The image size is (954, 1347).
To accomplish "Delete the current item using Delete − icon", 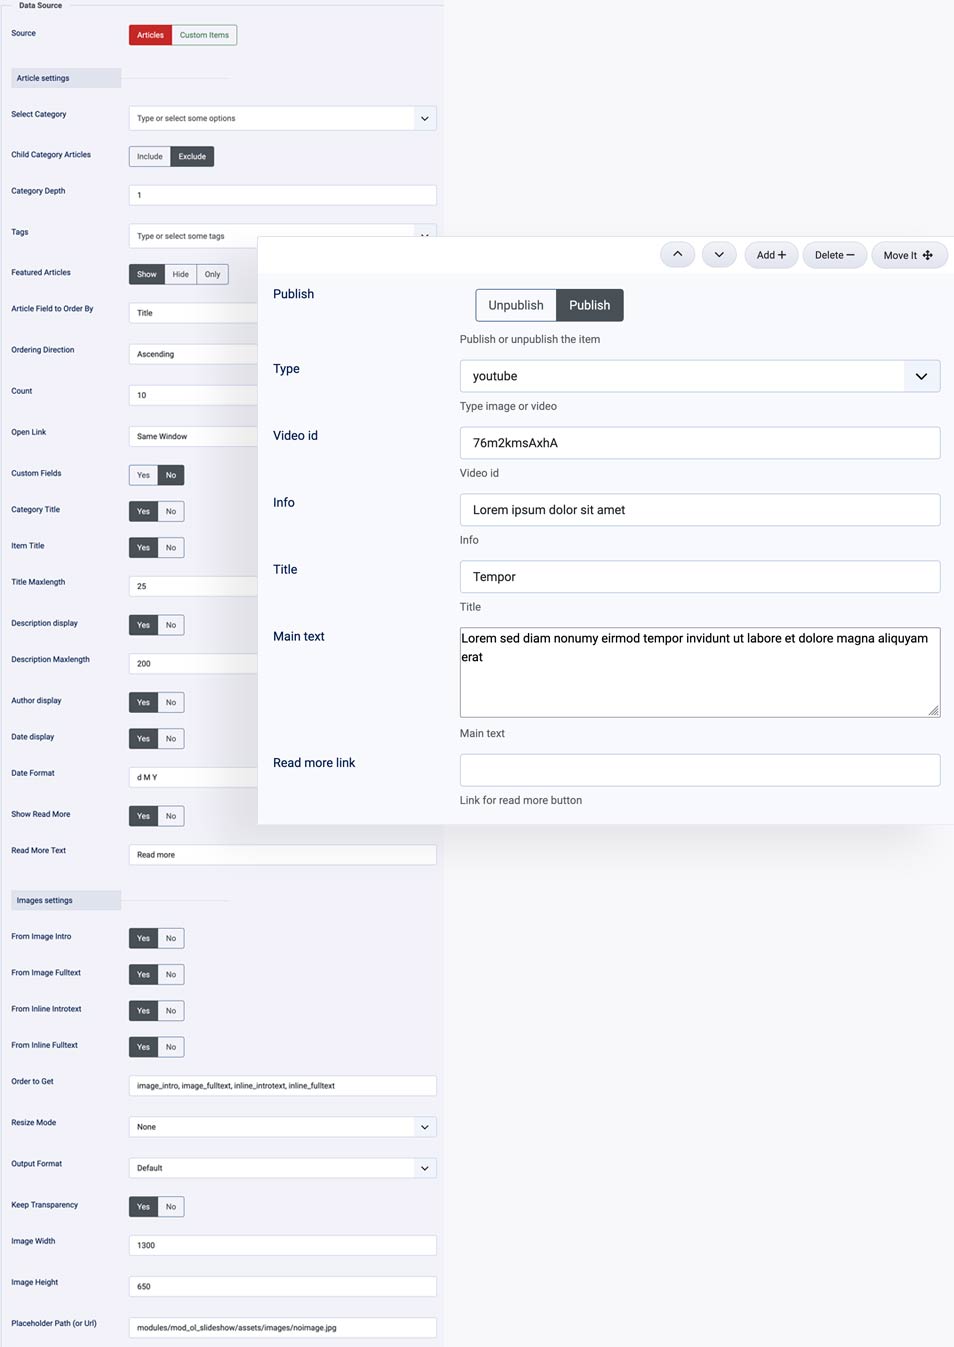I will point(834,254).
